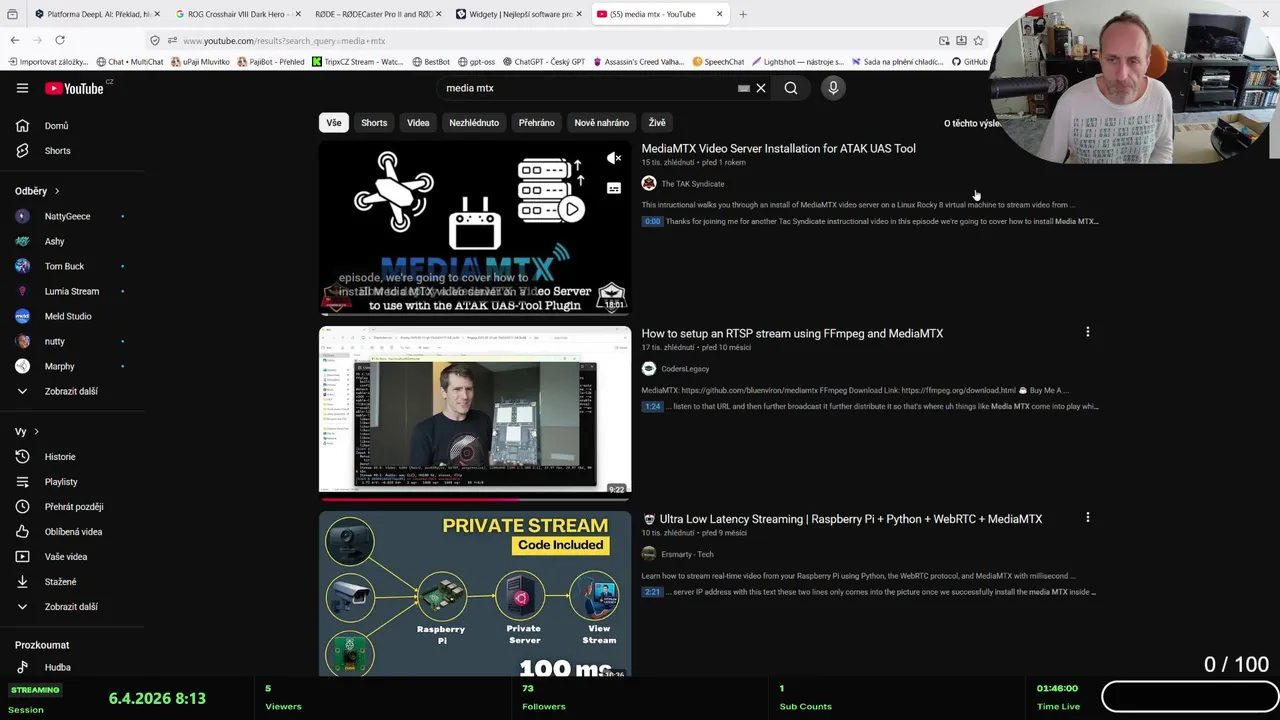Clear the search field with the X

(761, 88)
